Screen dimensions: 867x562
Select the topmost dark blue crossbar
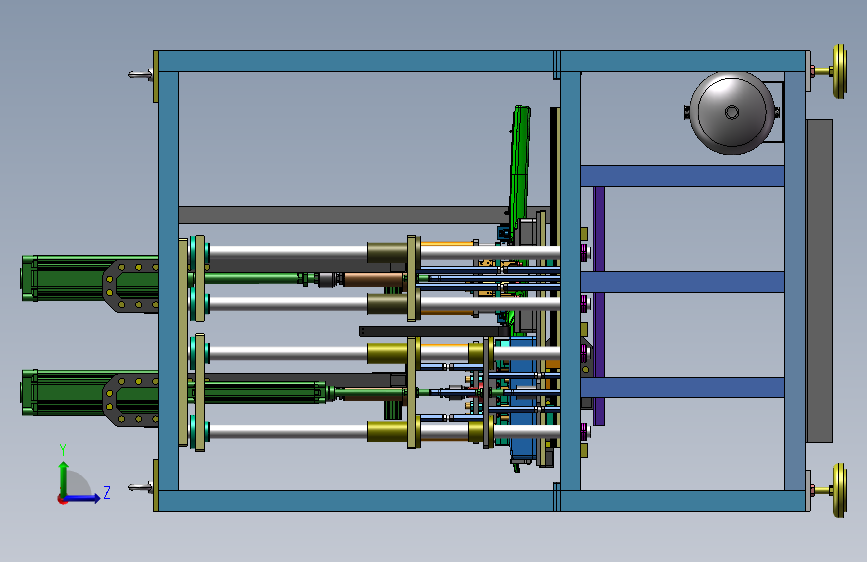pos(682,176)
